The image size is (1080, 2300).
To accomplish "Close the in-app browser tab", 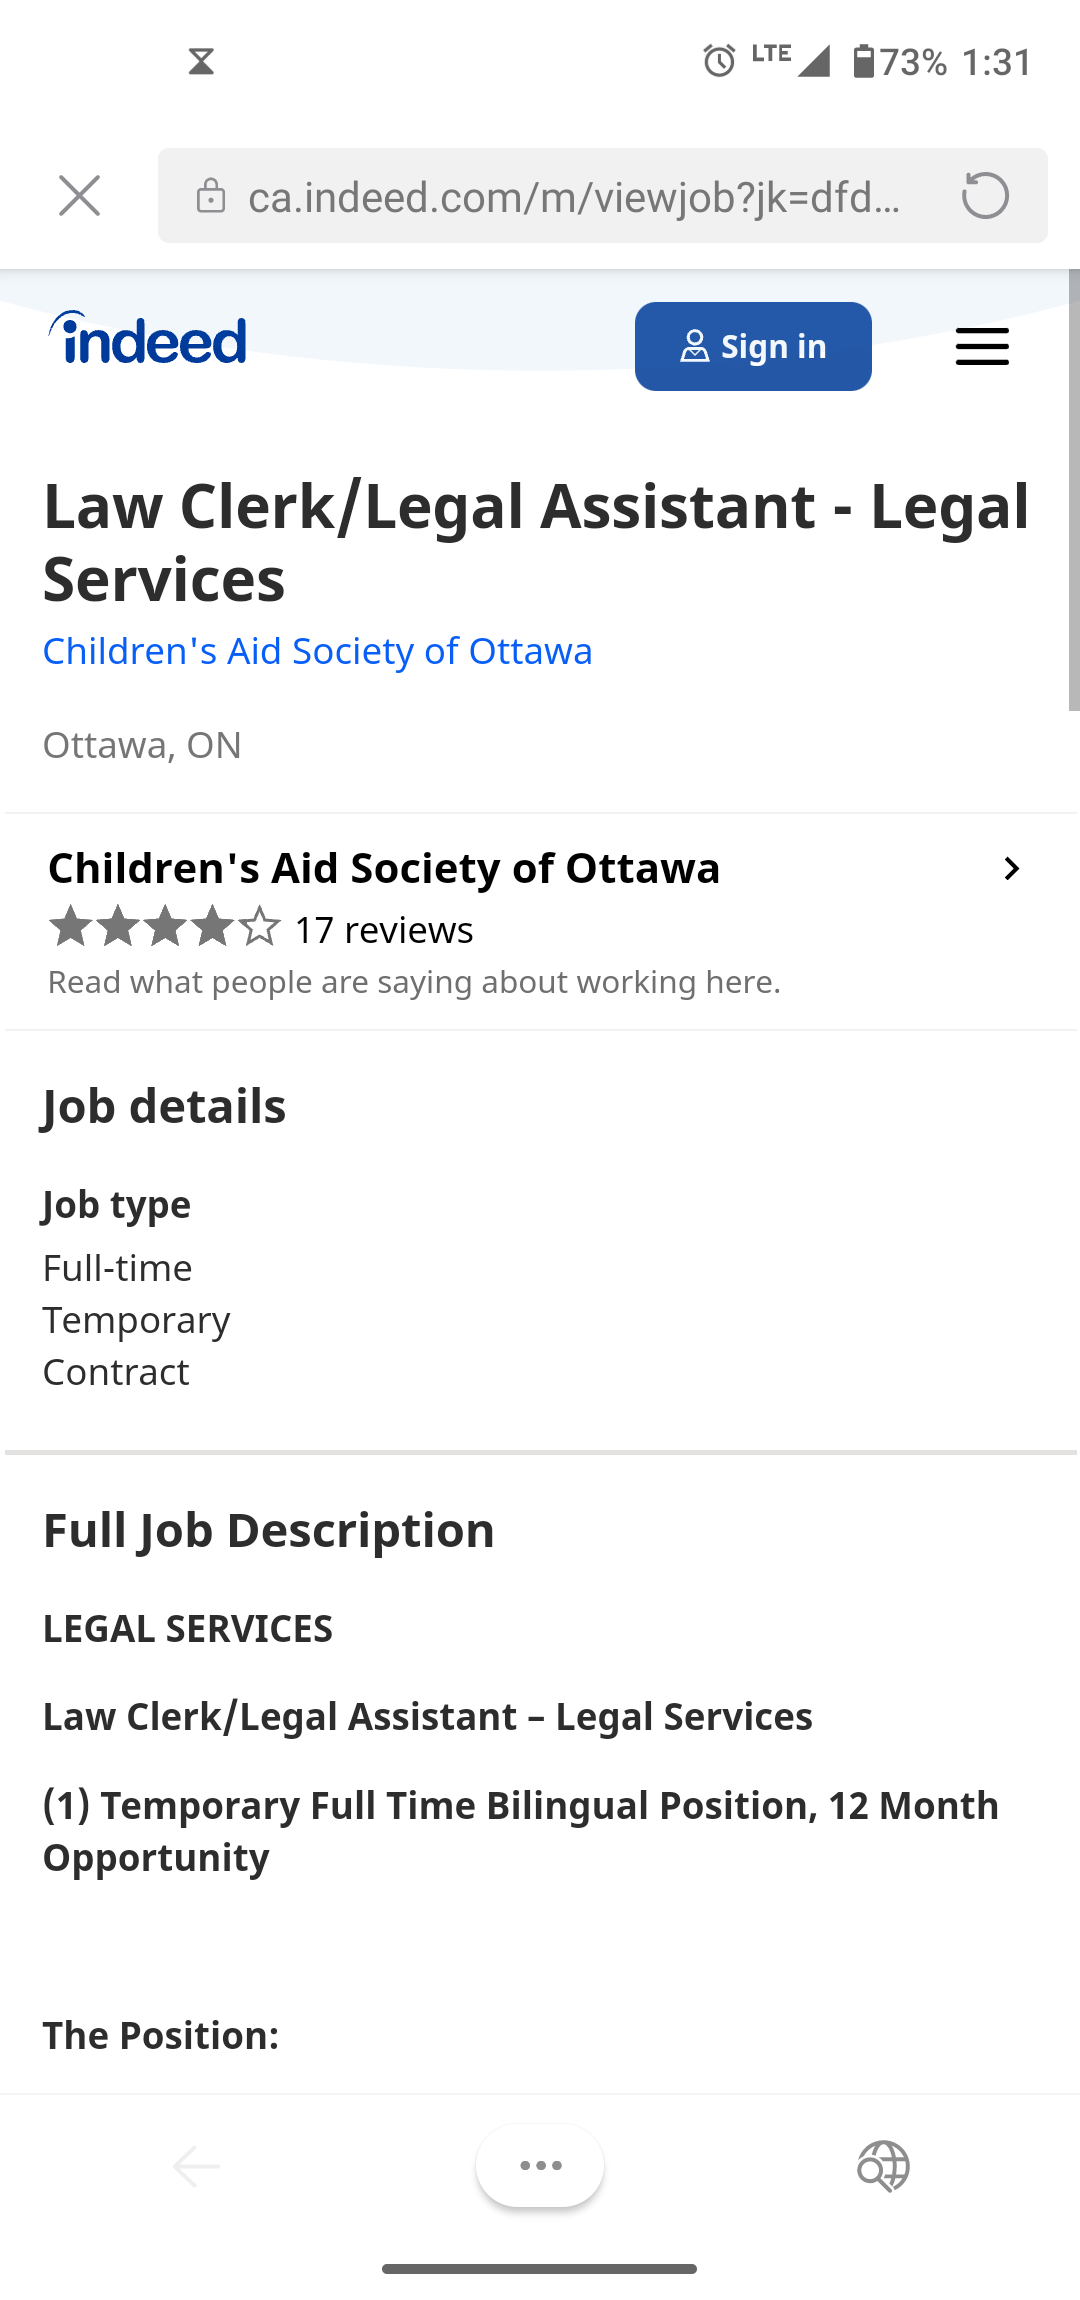I will coord(79,196).
